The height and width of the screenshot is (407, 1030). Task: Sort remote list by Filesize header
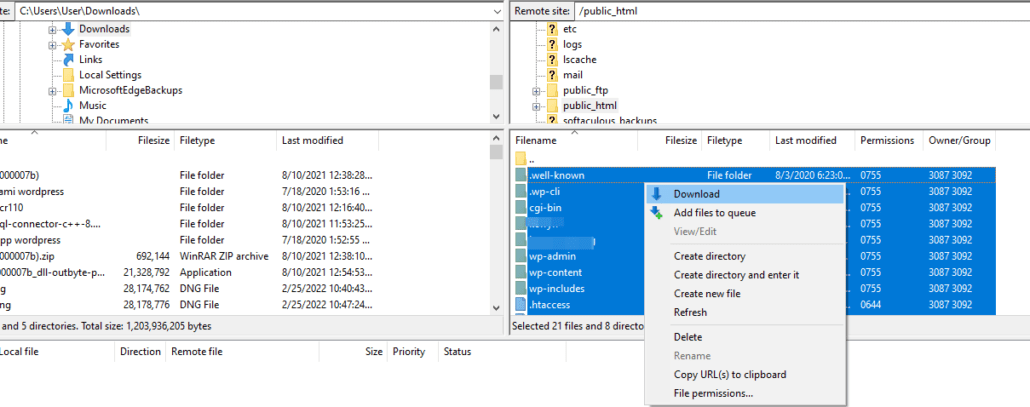point(670,140)
